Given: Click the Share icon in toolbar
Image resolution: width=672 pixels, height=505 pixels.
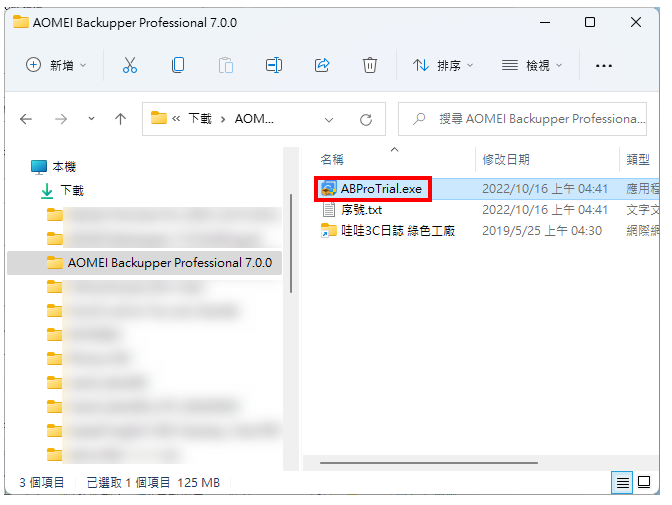Looking at the screenshot, I should (x=322, y=65).
